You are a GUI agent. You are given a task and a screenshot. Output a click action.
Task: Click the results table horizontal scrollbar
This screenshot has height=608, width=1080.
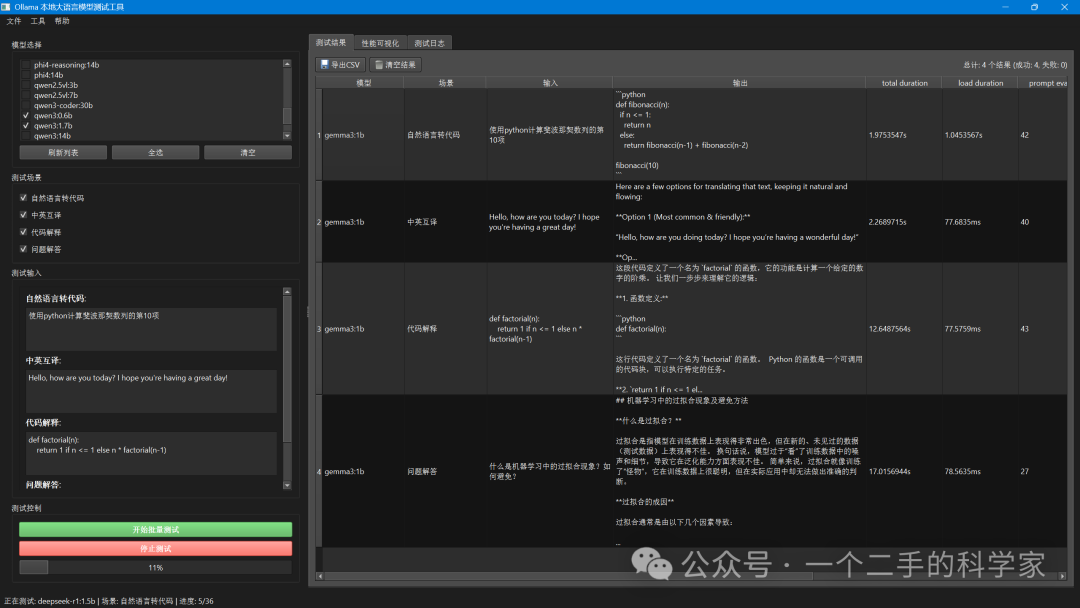tap(568, 576)
